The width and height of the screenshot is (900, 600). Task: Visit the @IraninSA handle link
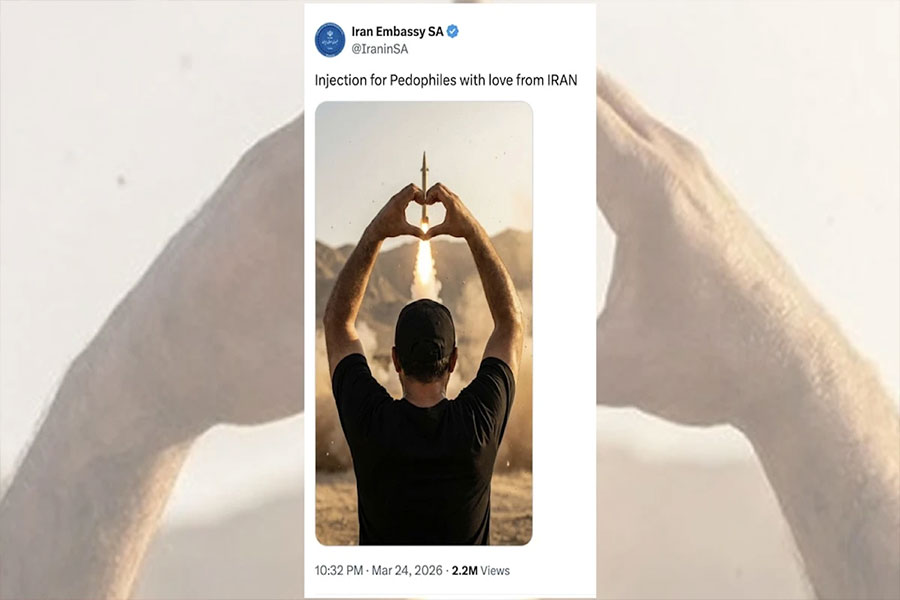[x=379, y=49]
